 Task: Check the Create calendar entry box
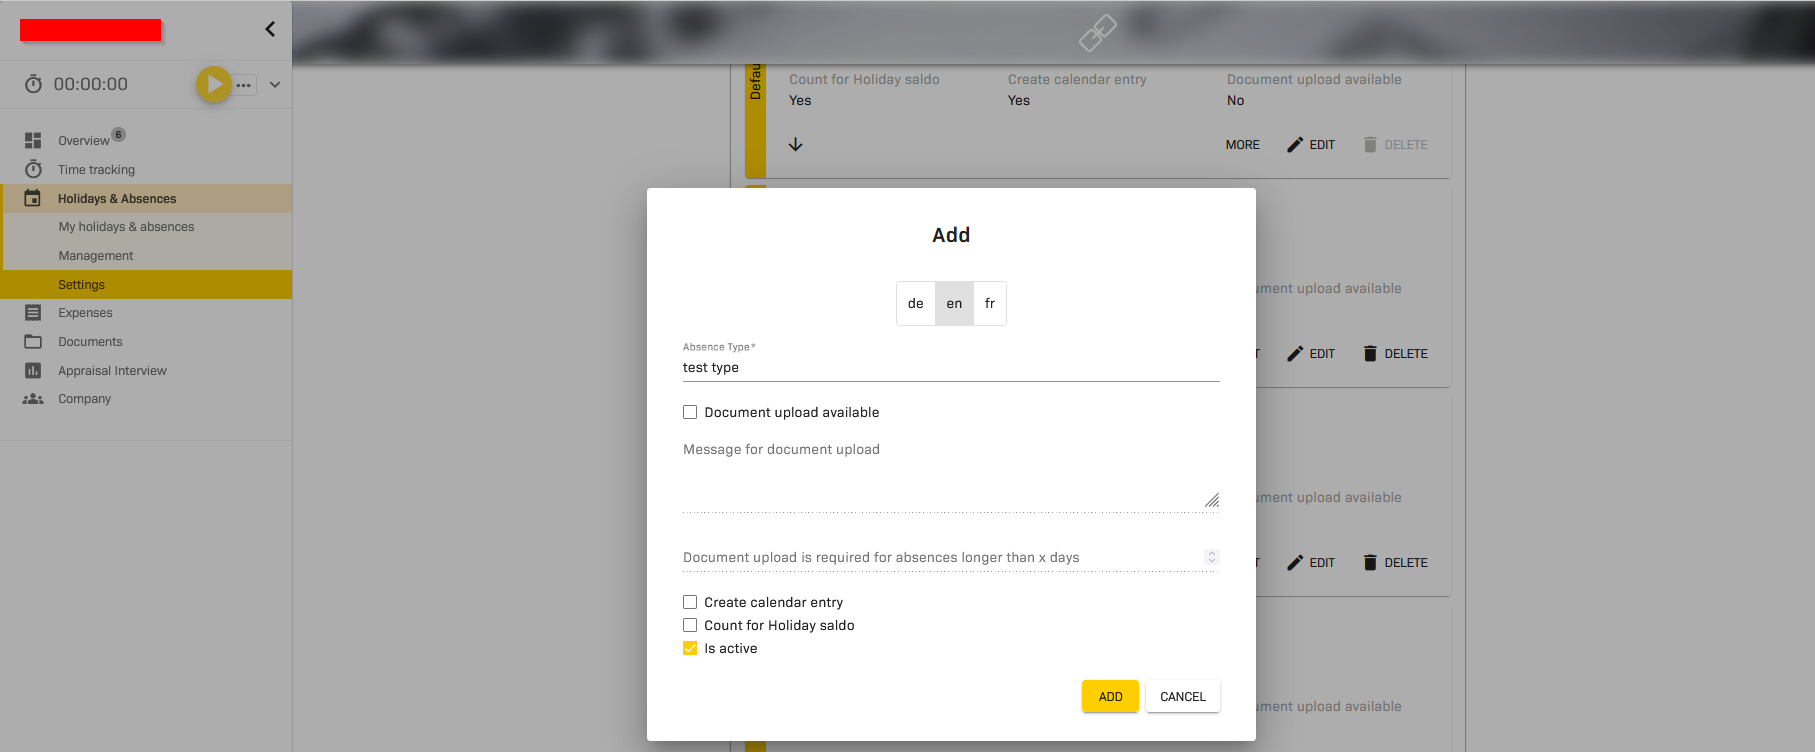[690, 602]
